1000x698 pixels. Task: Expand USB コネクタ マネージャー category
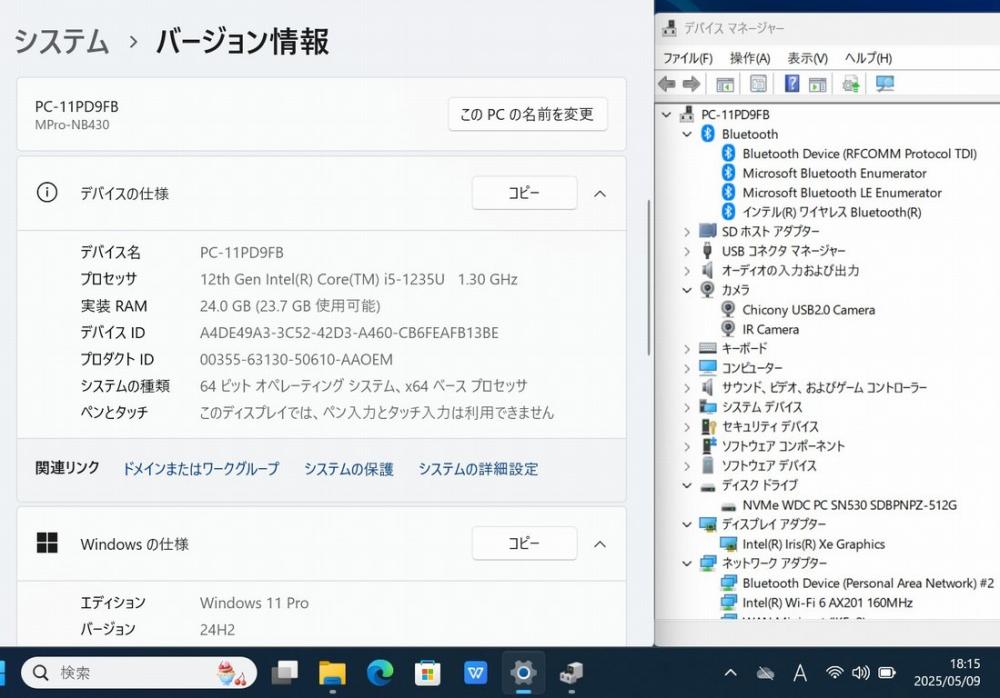687,251
